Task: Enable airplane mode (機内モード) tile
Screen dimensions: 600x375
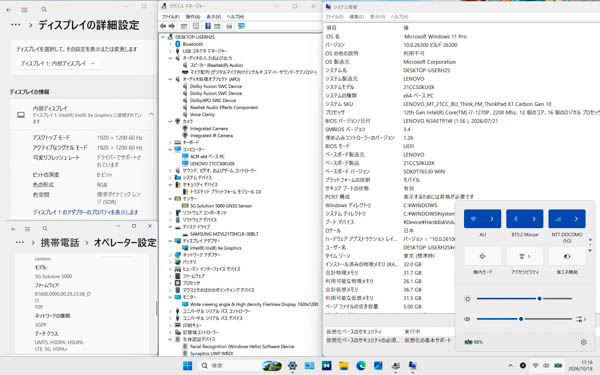Action: coord(483,256)
